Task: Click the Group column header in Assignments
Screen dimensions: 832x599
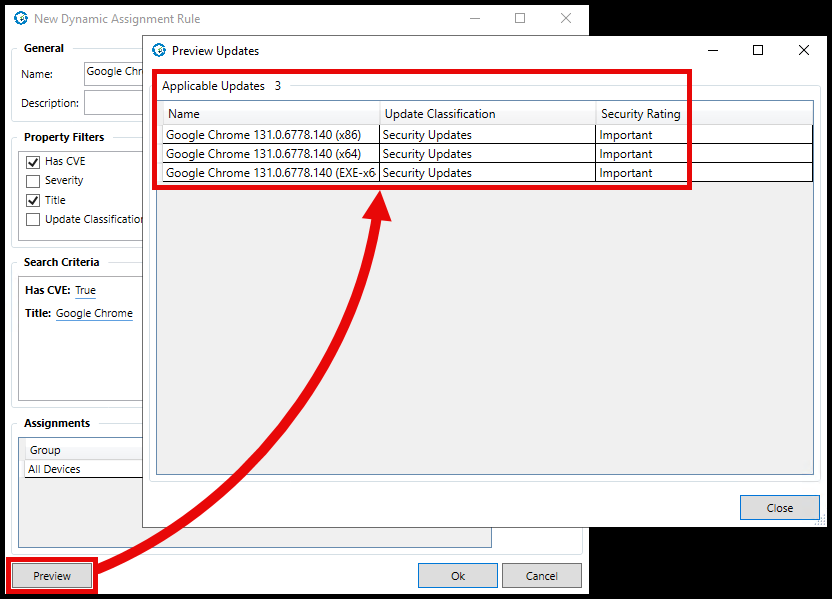Action: point(84,450)
